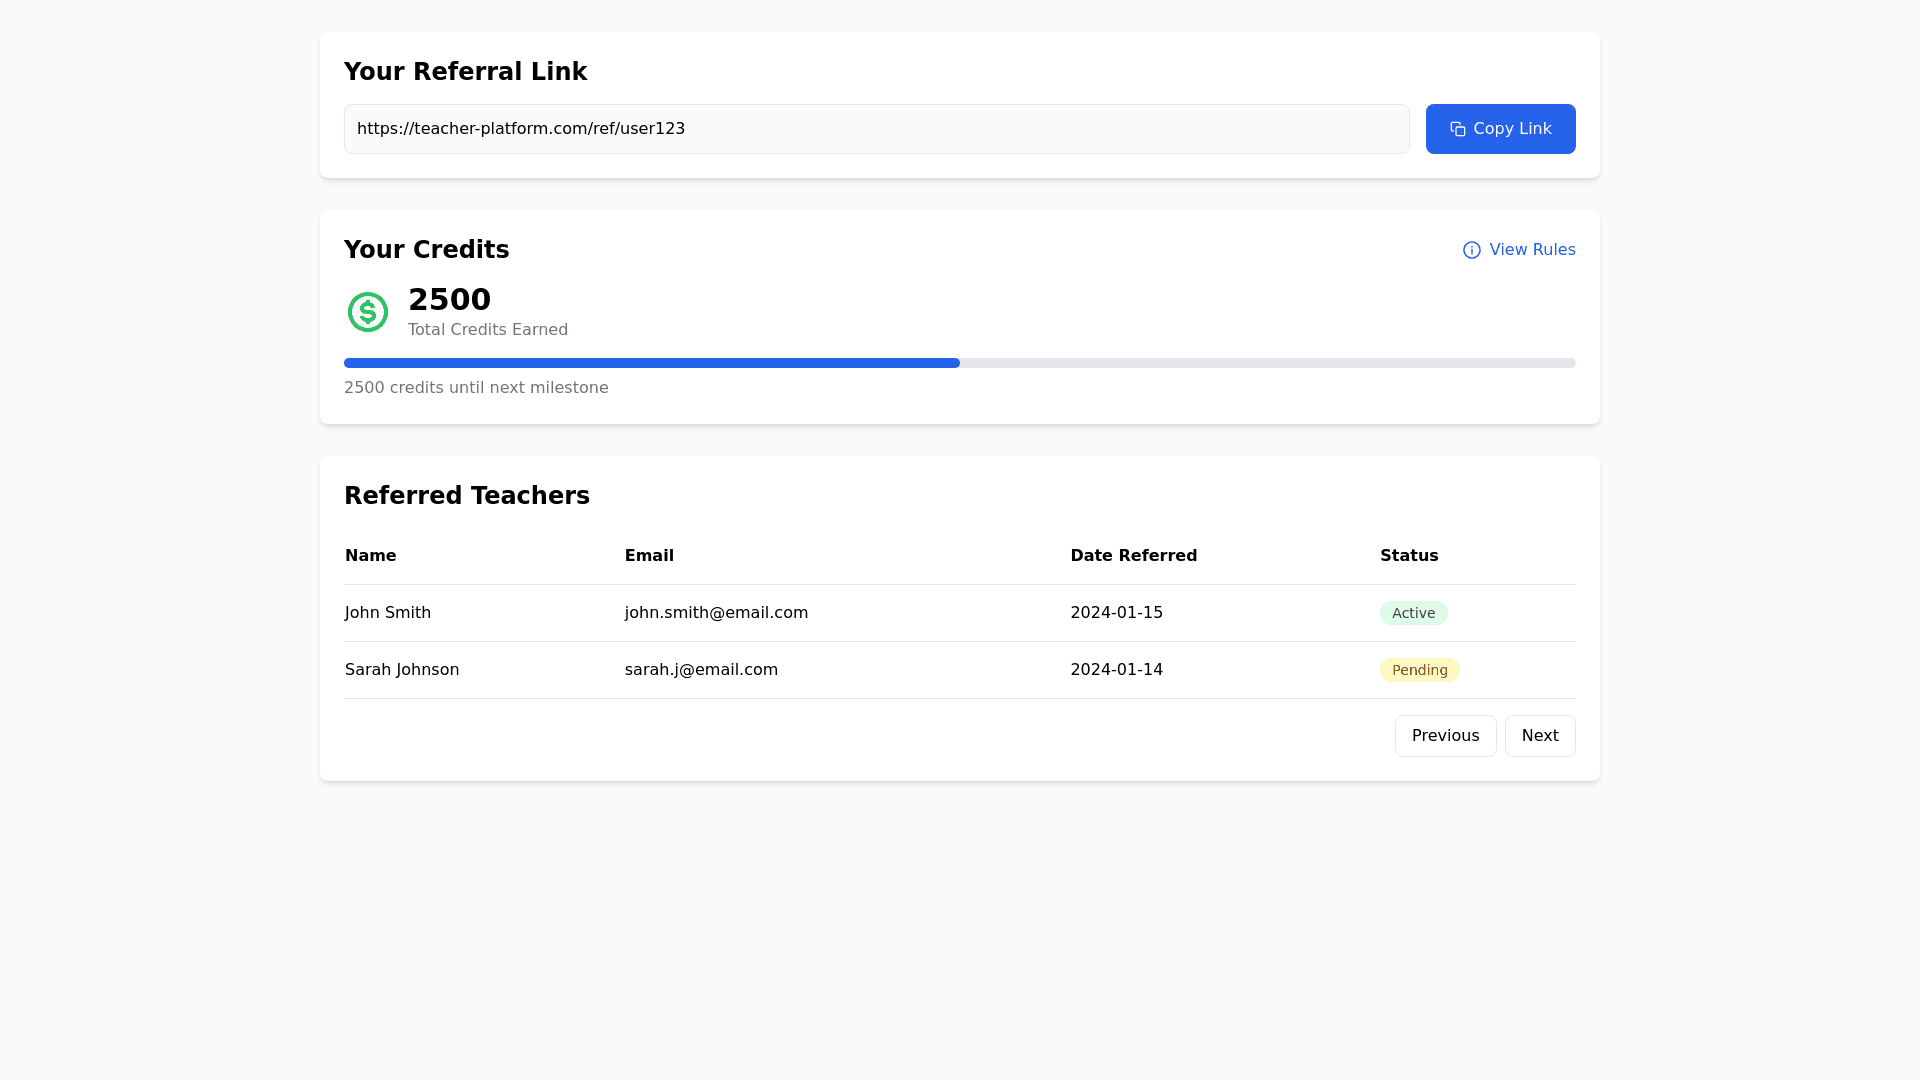
Task: Click the Active status badge
Action: tap(1413, 613)
